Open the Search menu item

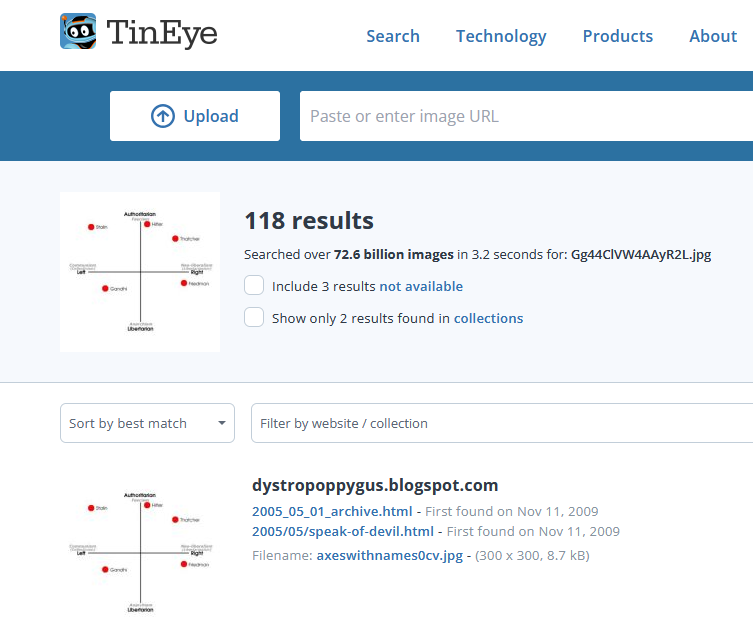coord(393,36)
